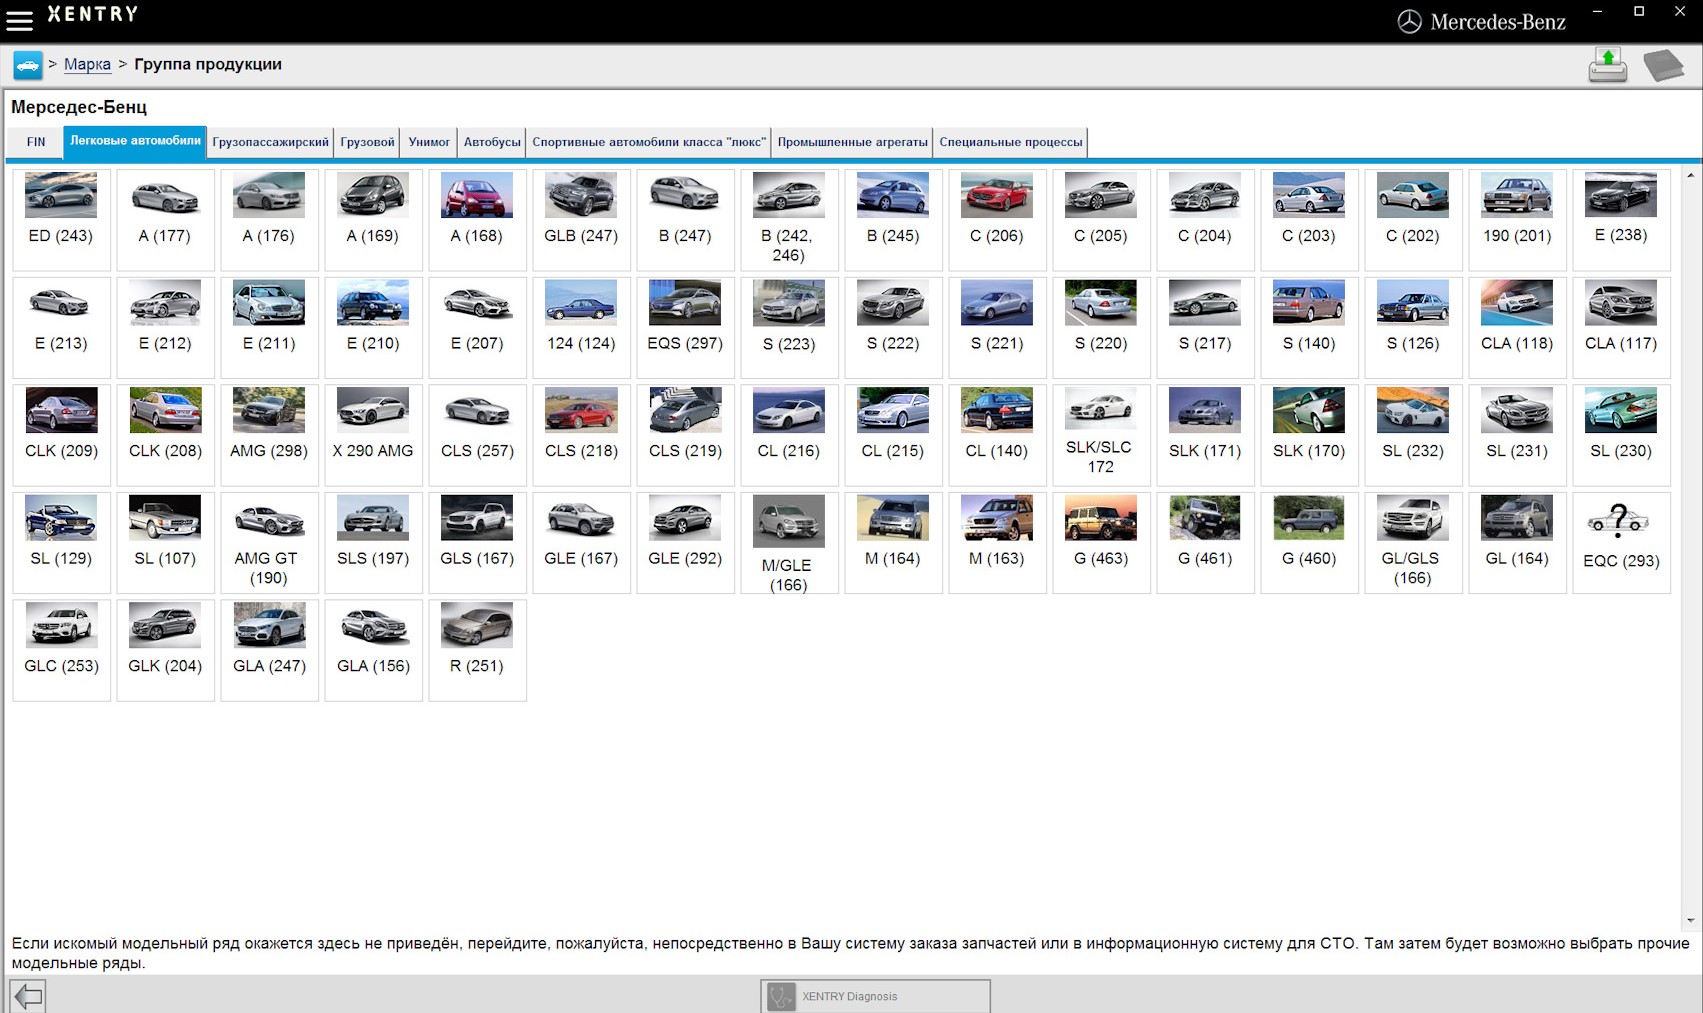The height and width of the screenshot is (1013, 1703).
Task: Select the GLC (253) model
Action: click(61, 651)
